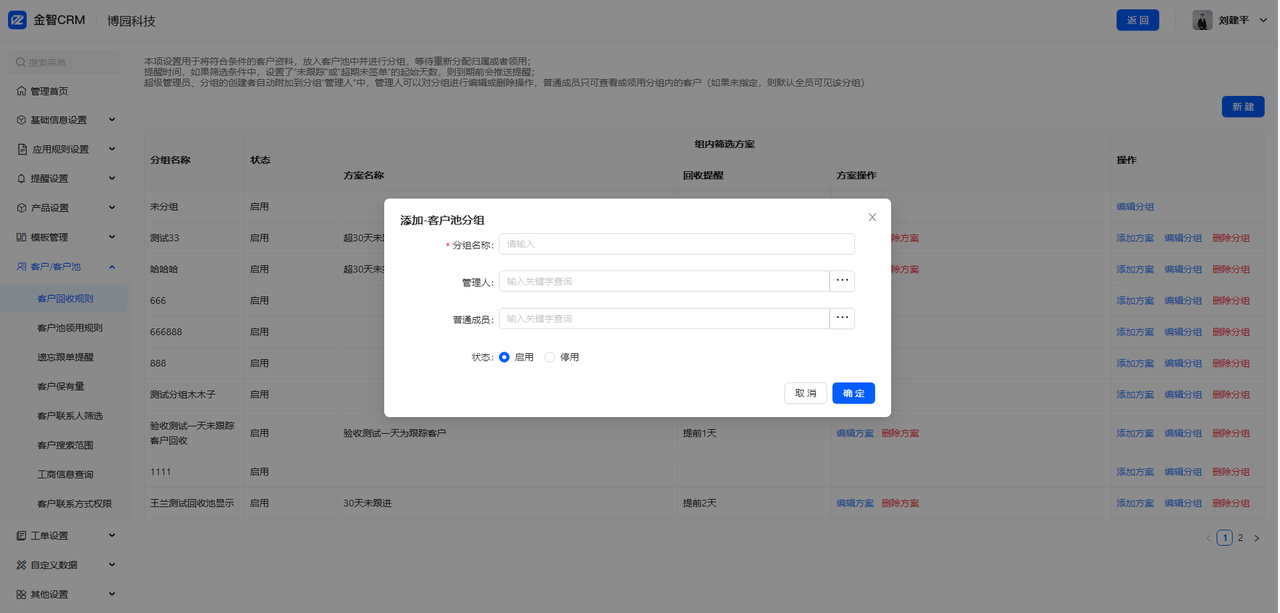Click the 工单设置 icon
This screenshot has width=1280, height=613.
(21, 536)
